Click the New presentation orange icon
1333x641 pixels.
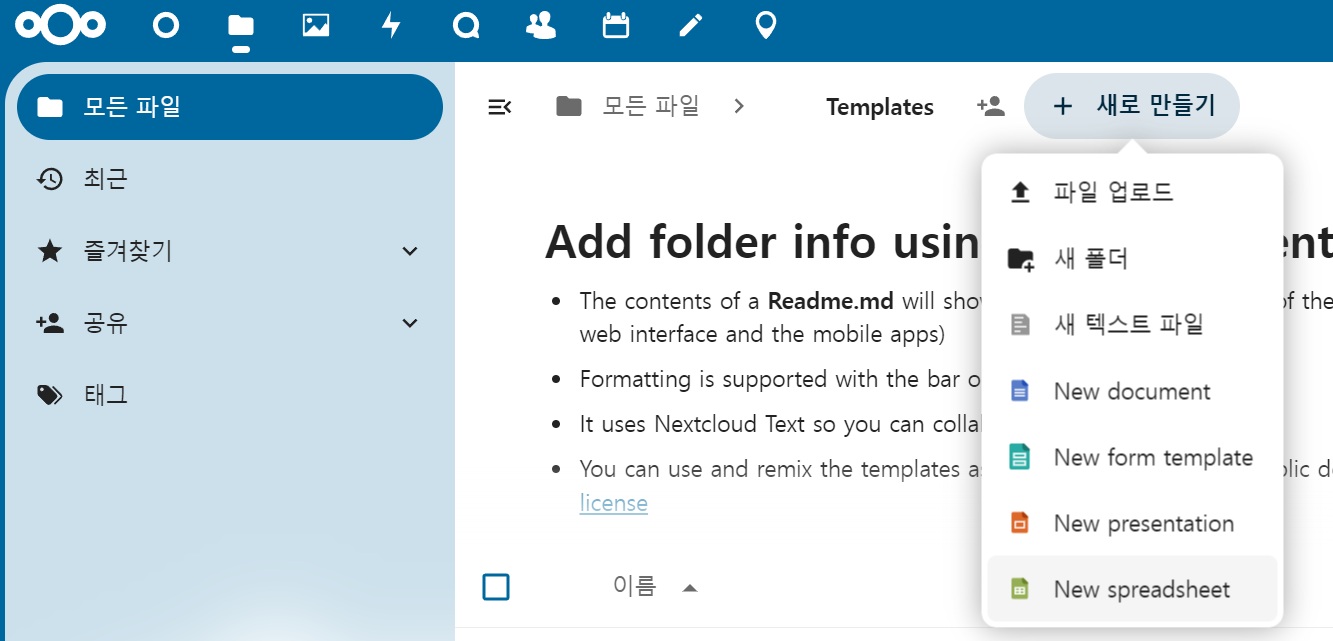pos(1020,524)
